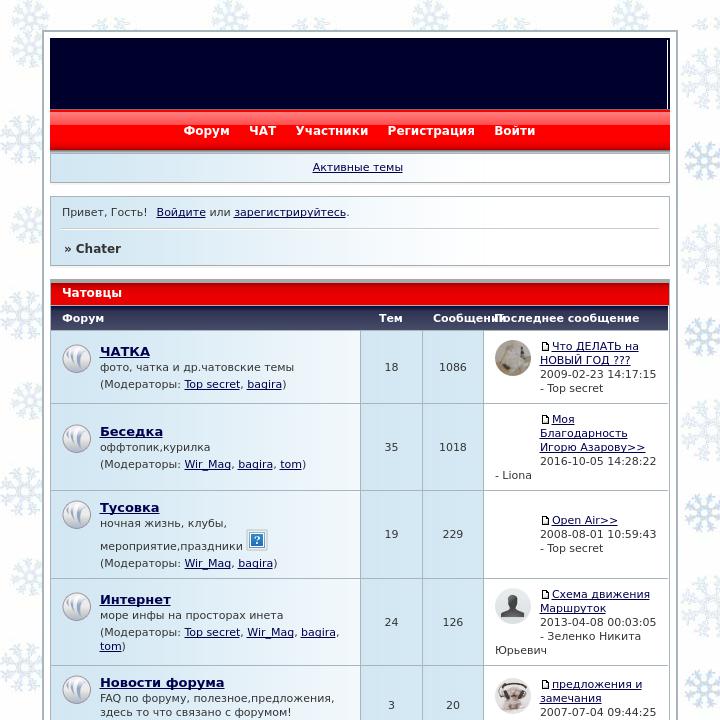Open the Беседка forum

pos(131,432)
